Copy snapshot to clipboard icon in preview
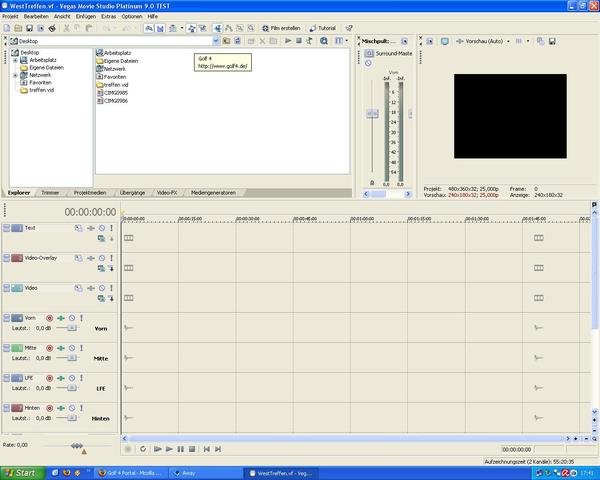This screenshot has width=600, height=480. point(540,41)
